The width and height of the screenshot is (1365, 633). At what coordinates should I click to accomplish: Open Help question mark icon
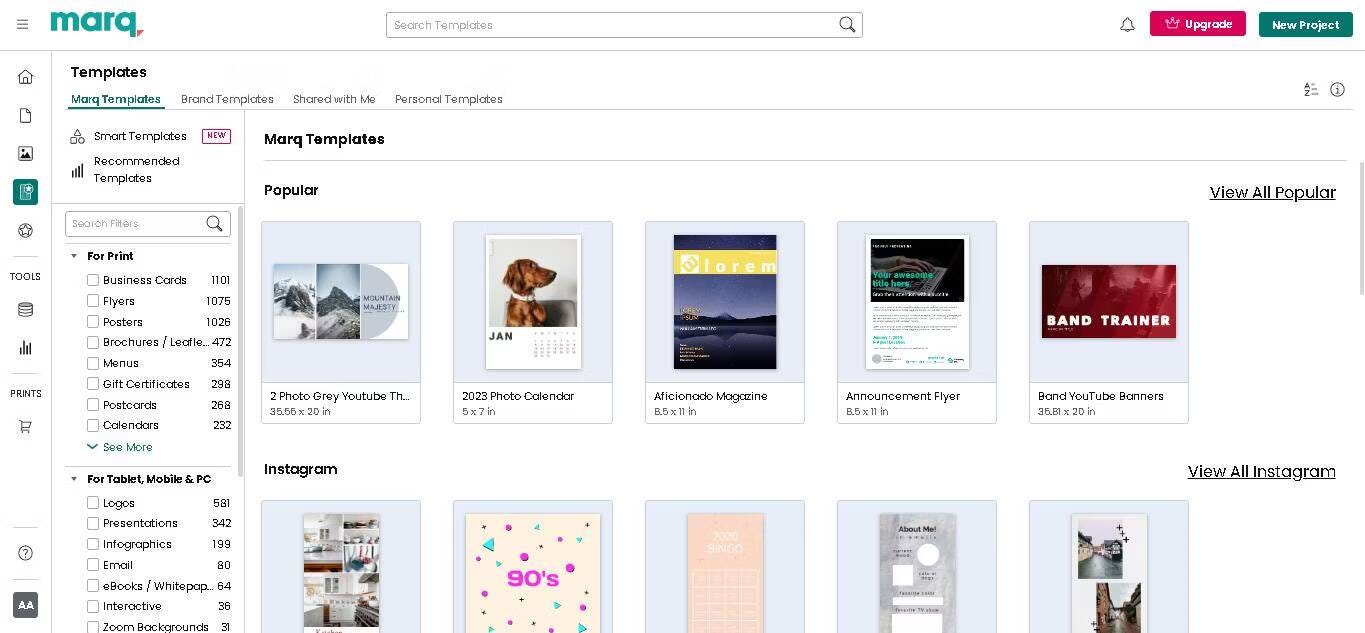[x=26, y=553]
